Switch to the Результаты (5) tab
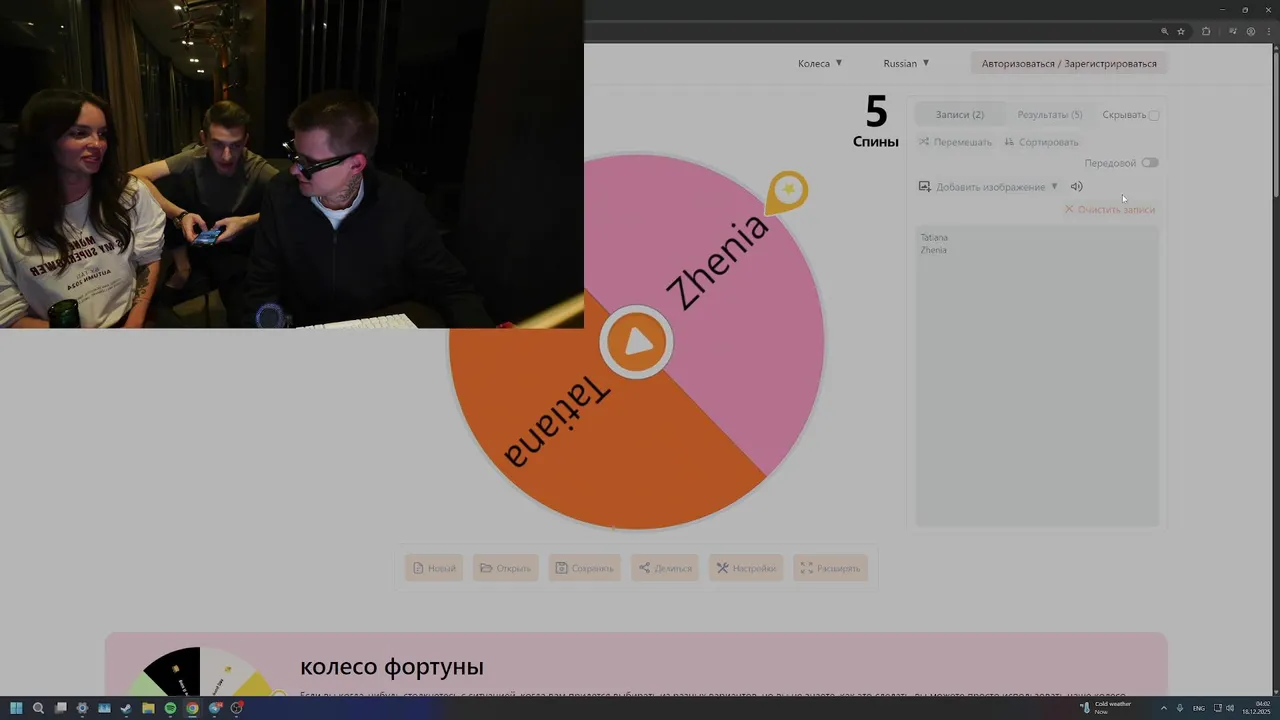 [1049, 115]
